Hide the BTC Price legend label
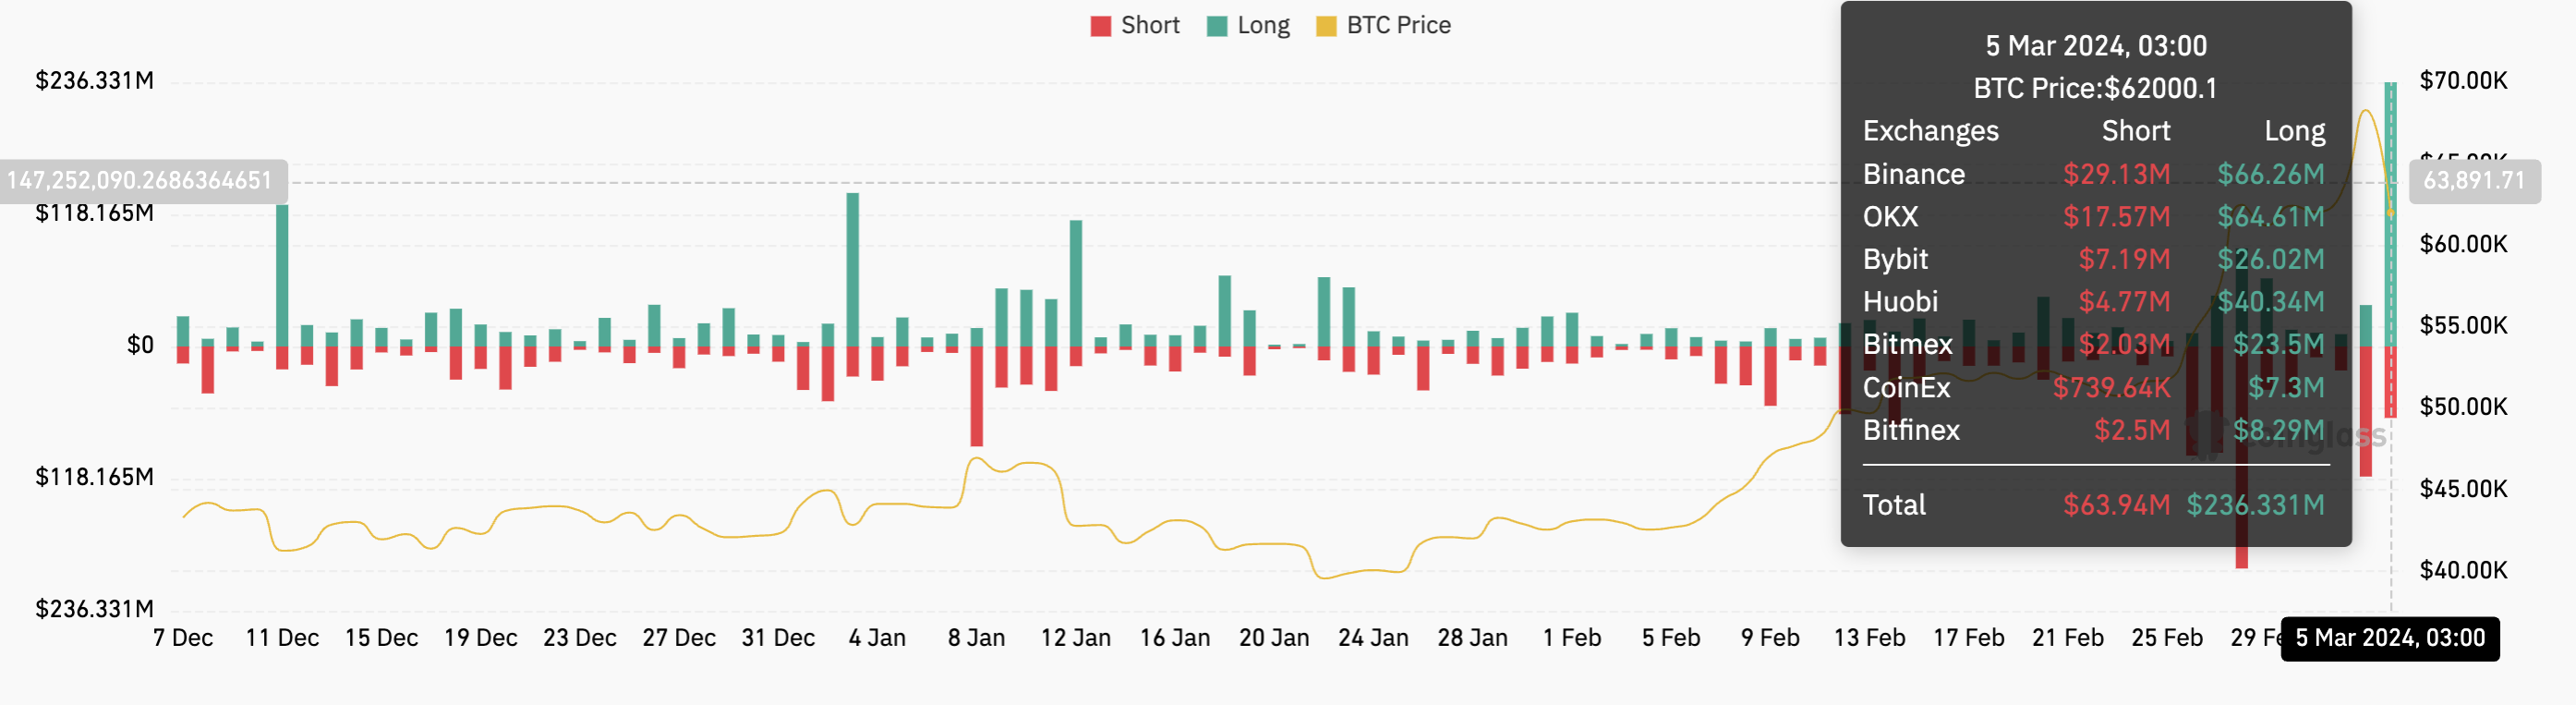The image size is (2576, 705). point(1397,25)
